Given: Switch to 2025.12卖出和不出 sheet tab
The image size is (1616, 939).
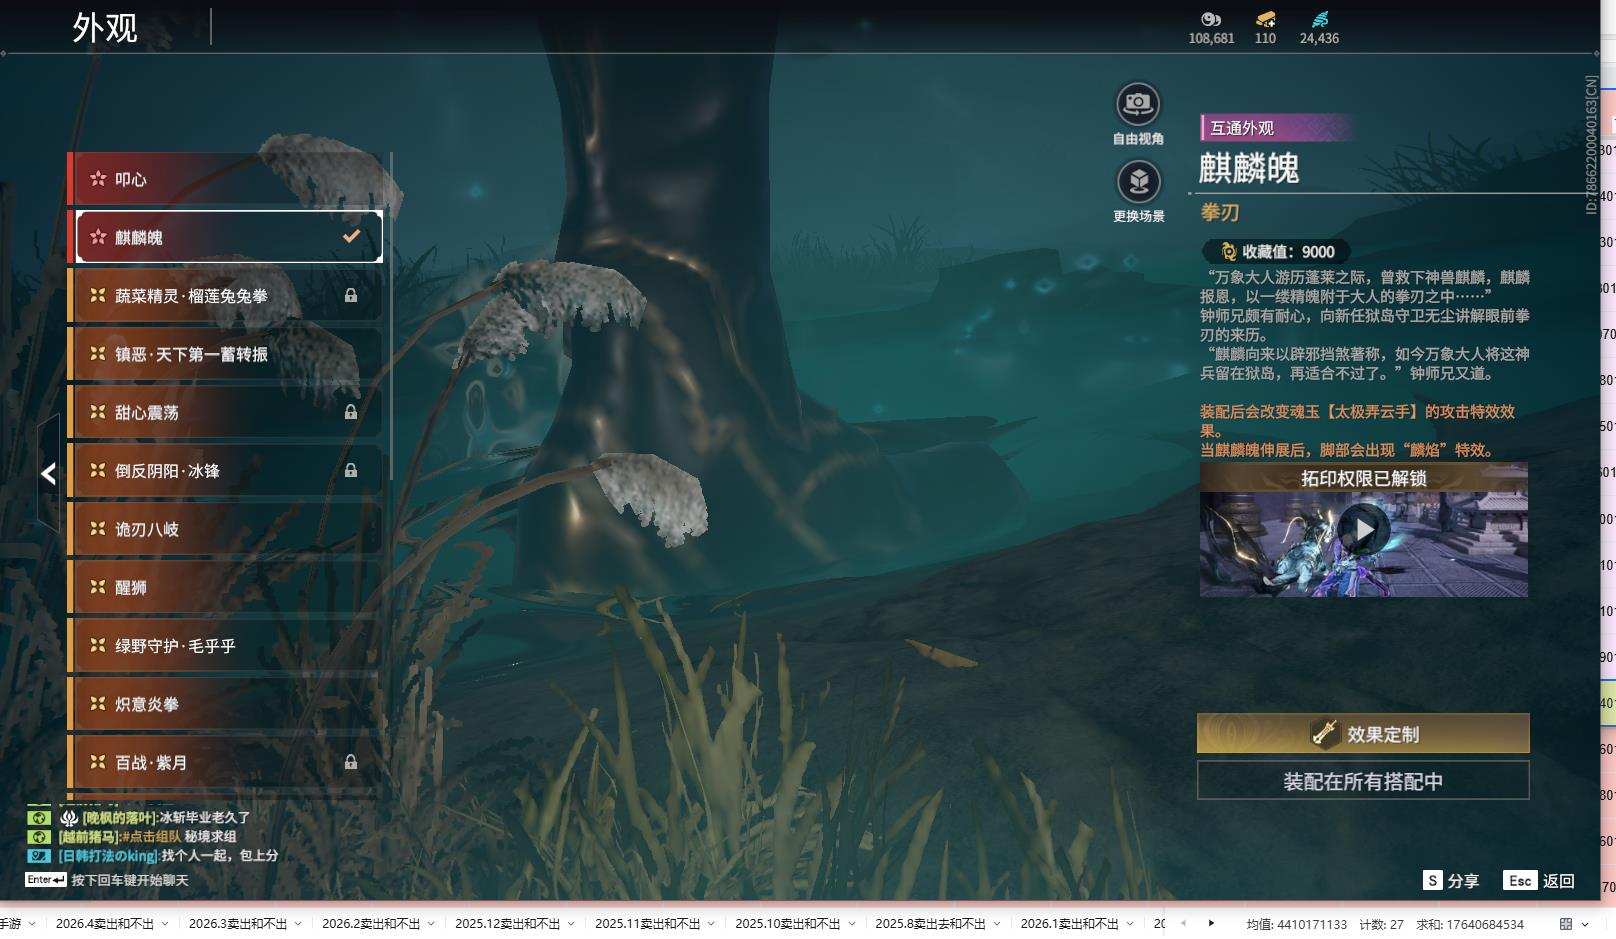Looking at the screenshot, I should (x=508, y=924).
